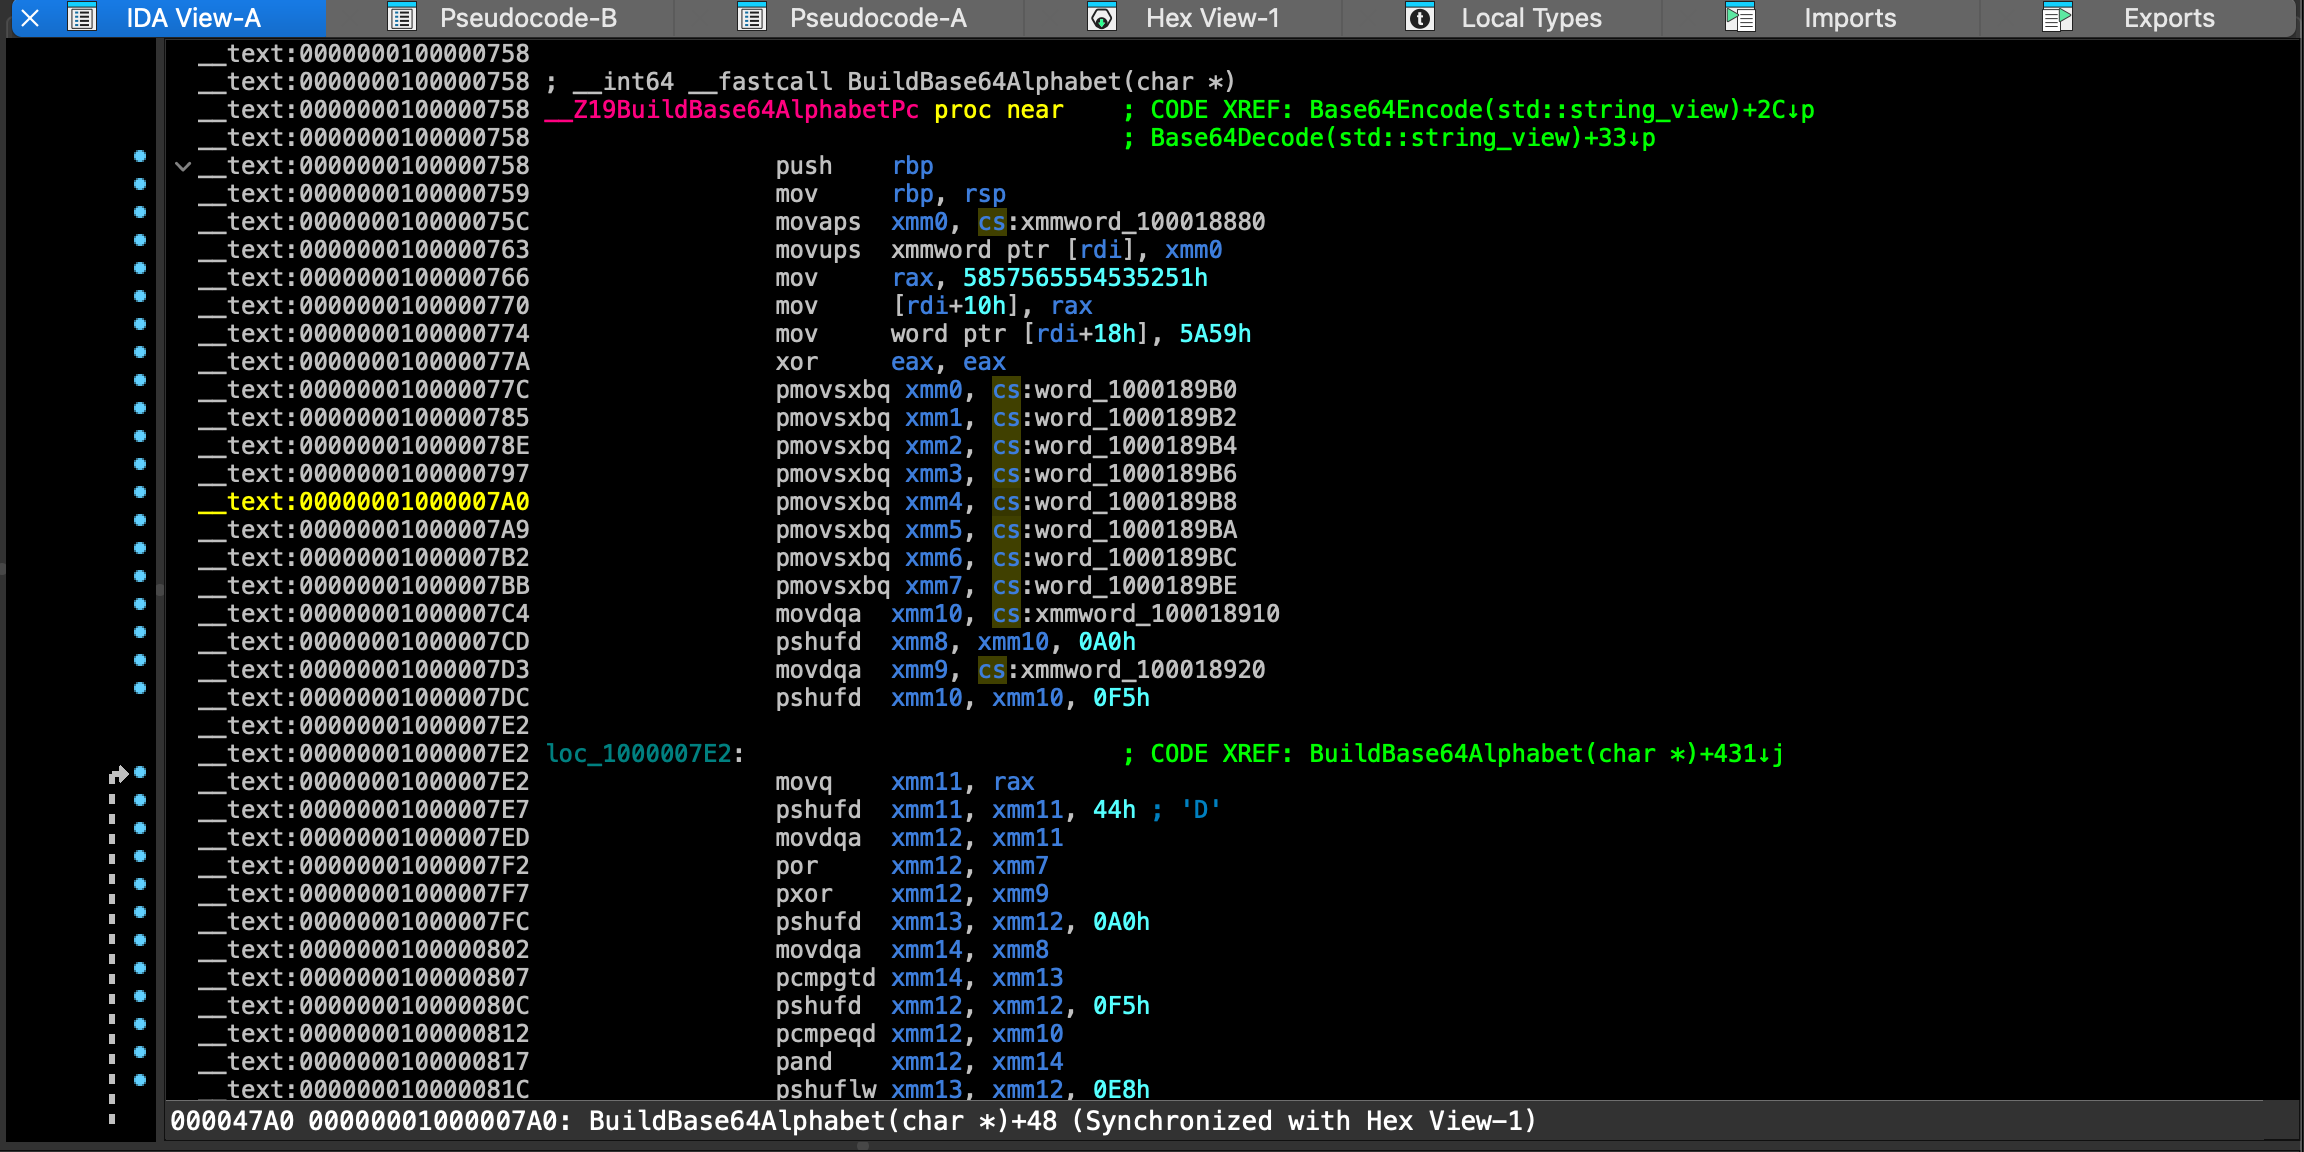Toggle breakpoint dot at pand xmm12, xmm14 line
The image size is (2304, 1152).
pos(140,1052)
